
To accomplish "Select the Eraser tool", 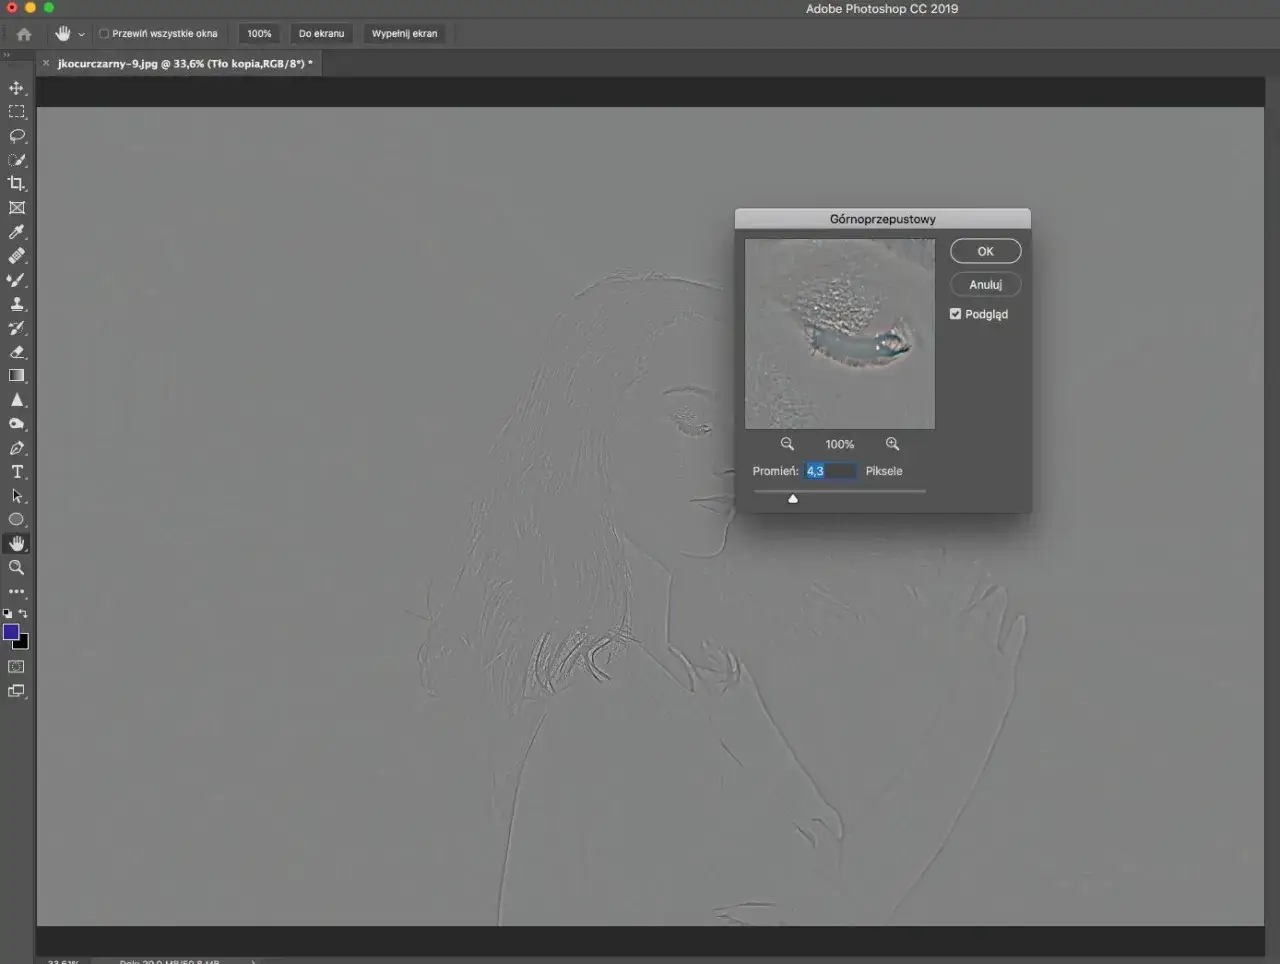I will coord(17,352).
